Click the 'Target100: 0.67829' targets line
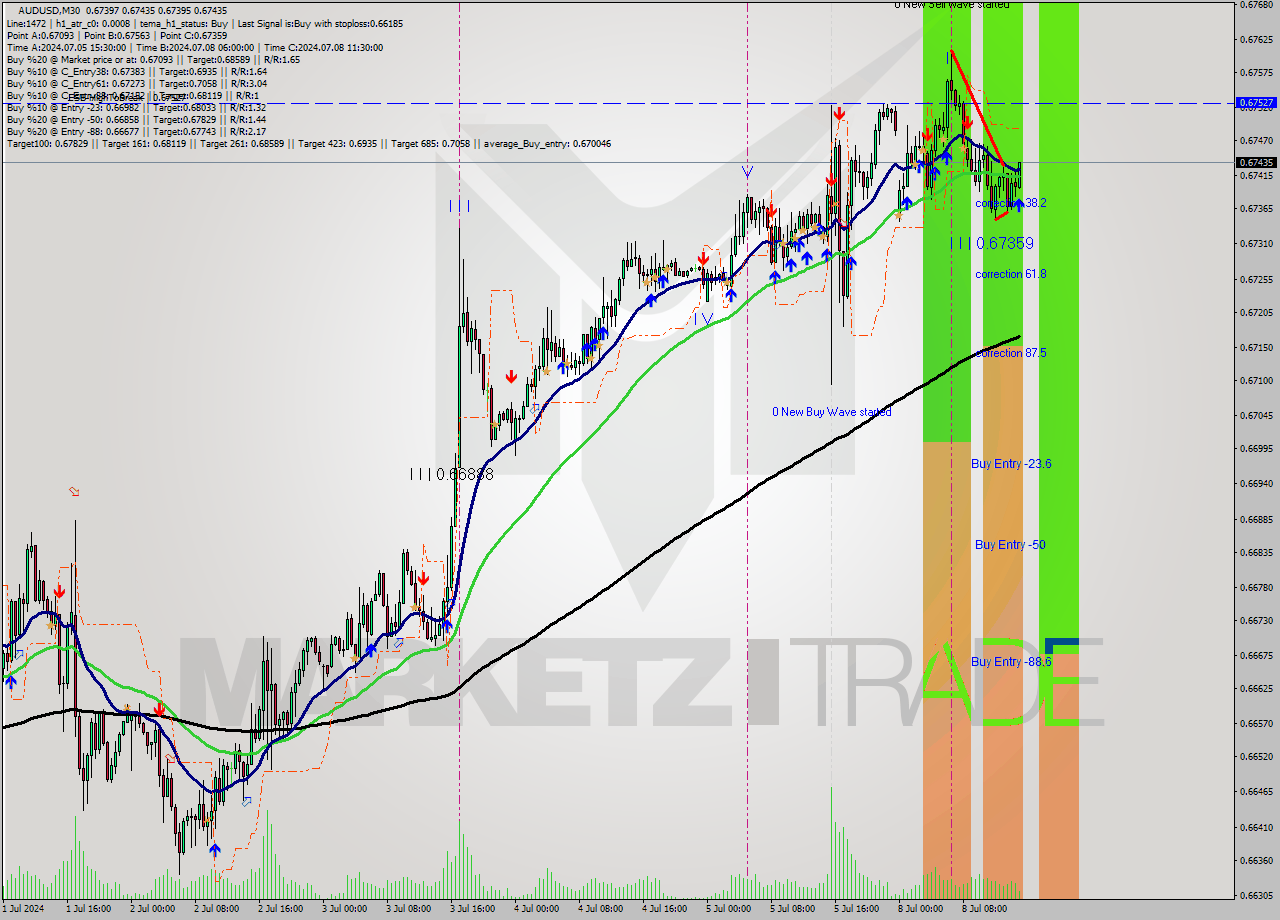This screenshot has height=920, width=1280. [309, 144]
